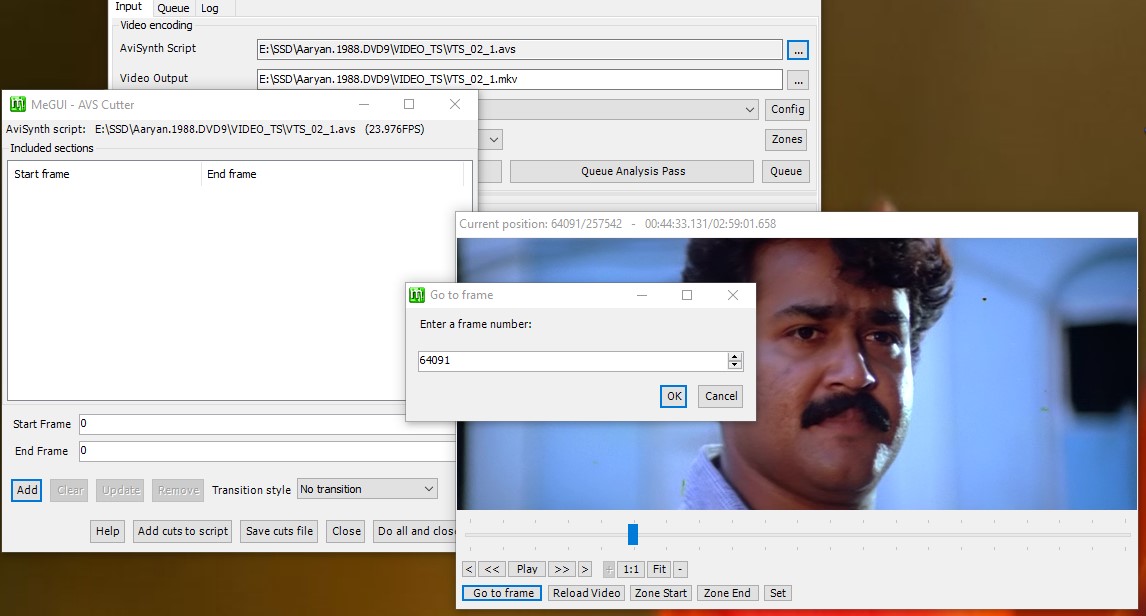Open the Zones button in main window
The width and height of the screenshot is (1146, 616).
787,139
